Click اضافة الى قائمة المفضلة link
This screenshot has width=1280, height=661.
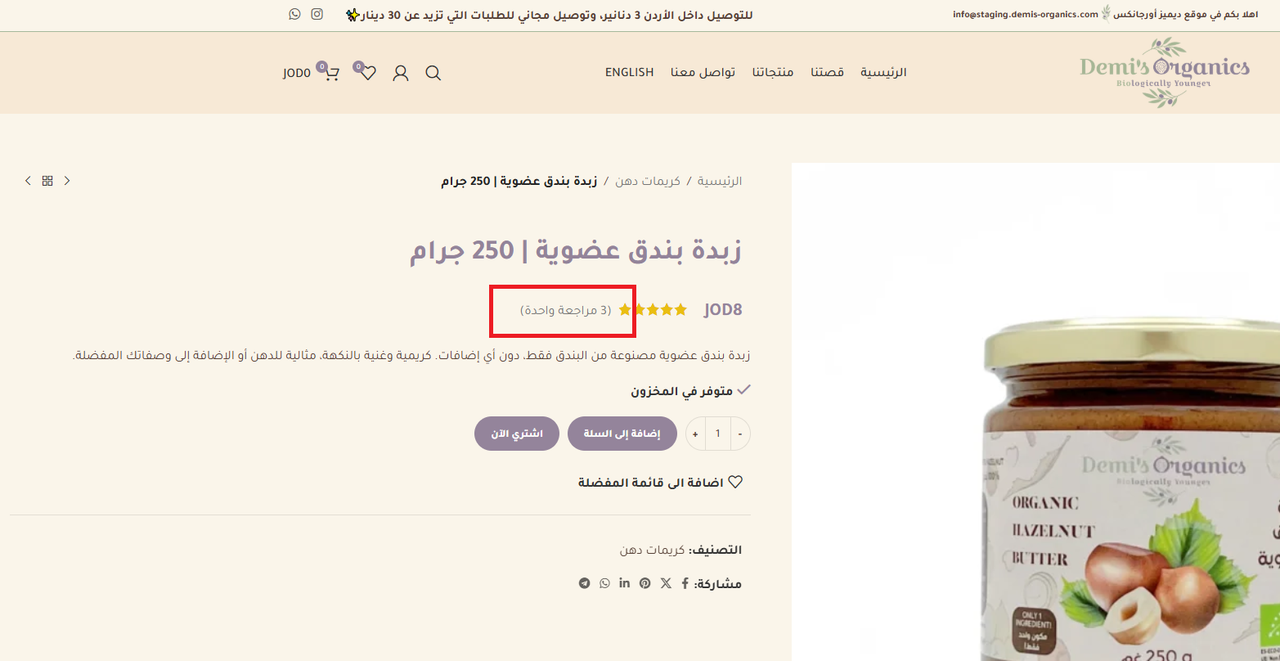[x=660, y=482]
